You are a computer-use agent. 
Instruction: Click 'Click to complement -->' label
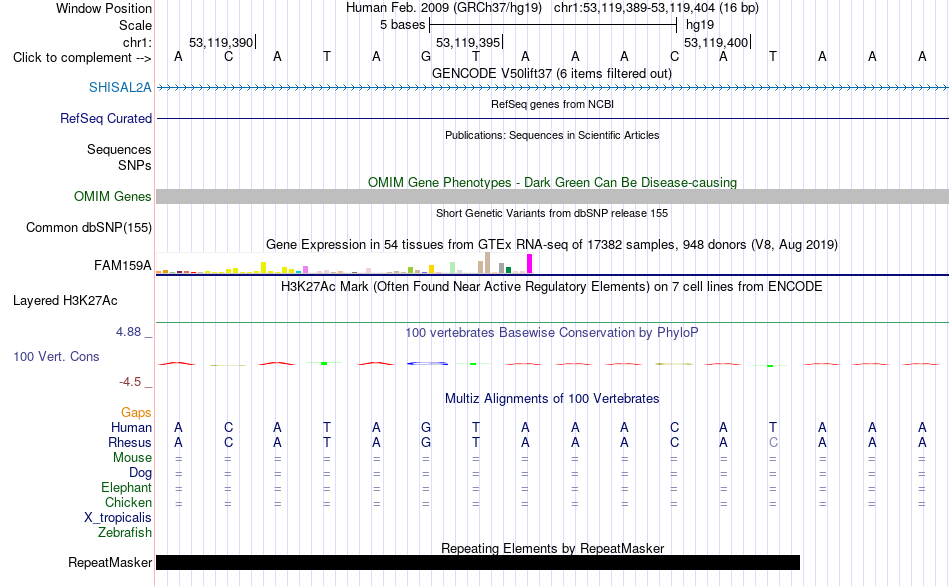point(82,58)
